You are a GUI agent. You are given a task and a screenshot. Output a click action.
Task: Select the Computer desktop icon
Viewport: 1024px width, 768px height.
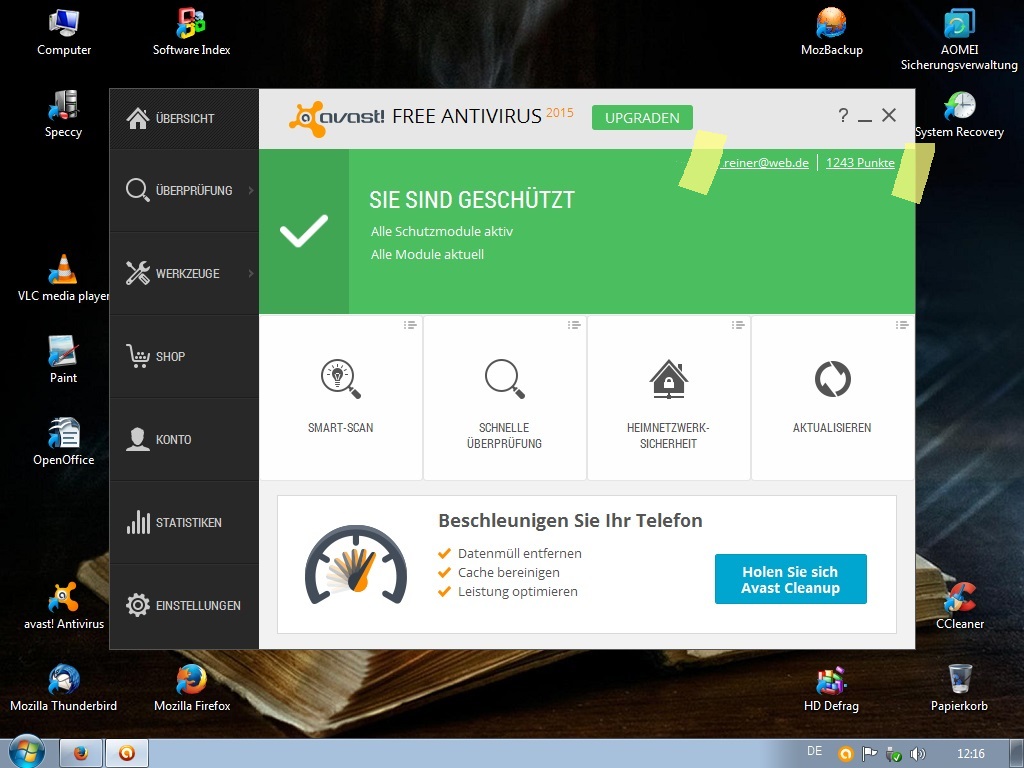point(63,32)
